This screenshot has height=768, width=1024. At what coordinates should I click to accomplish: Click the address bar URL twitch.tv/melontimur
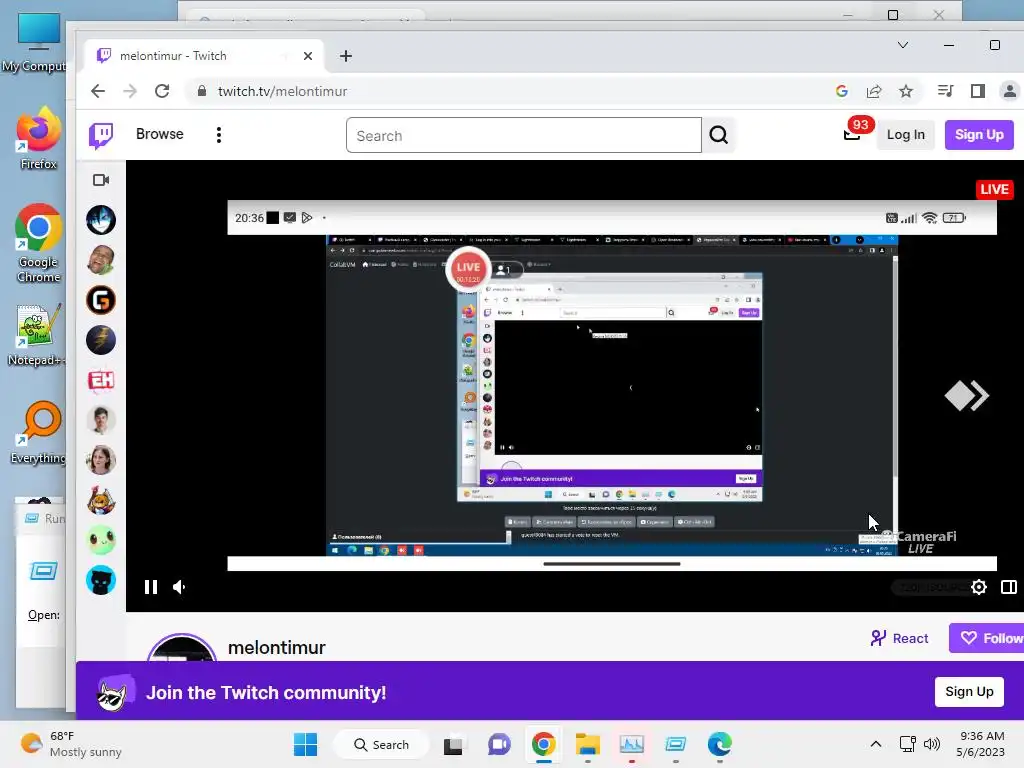click(x=282, y=91)
